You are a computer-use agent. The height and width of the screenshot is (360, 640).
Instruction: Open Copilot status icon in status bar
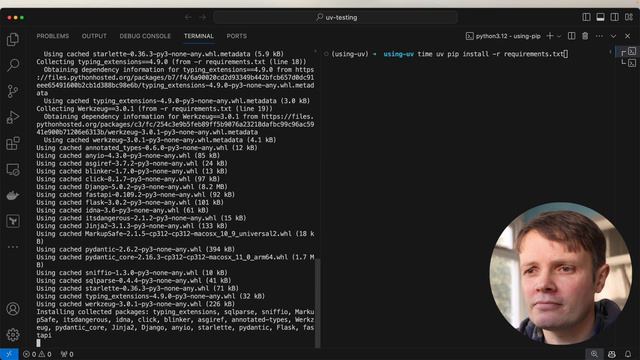coord(611,354)
